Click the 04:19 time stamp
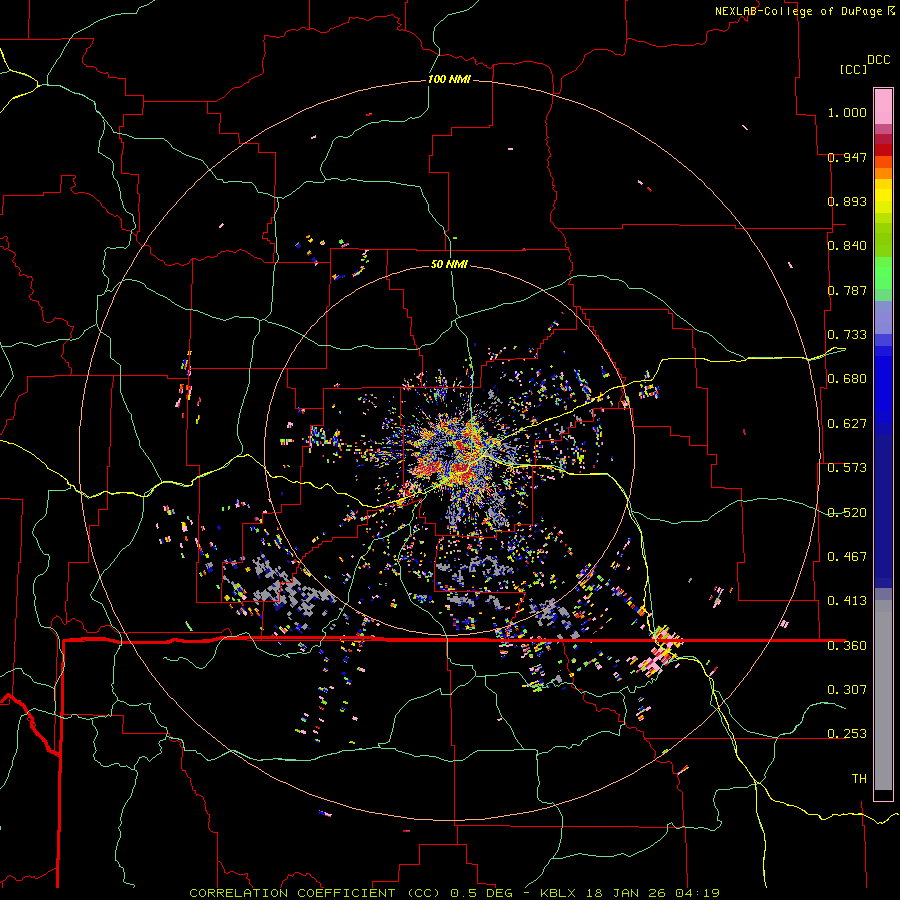 pyautogui.click(x=697, y=893)
